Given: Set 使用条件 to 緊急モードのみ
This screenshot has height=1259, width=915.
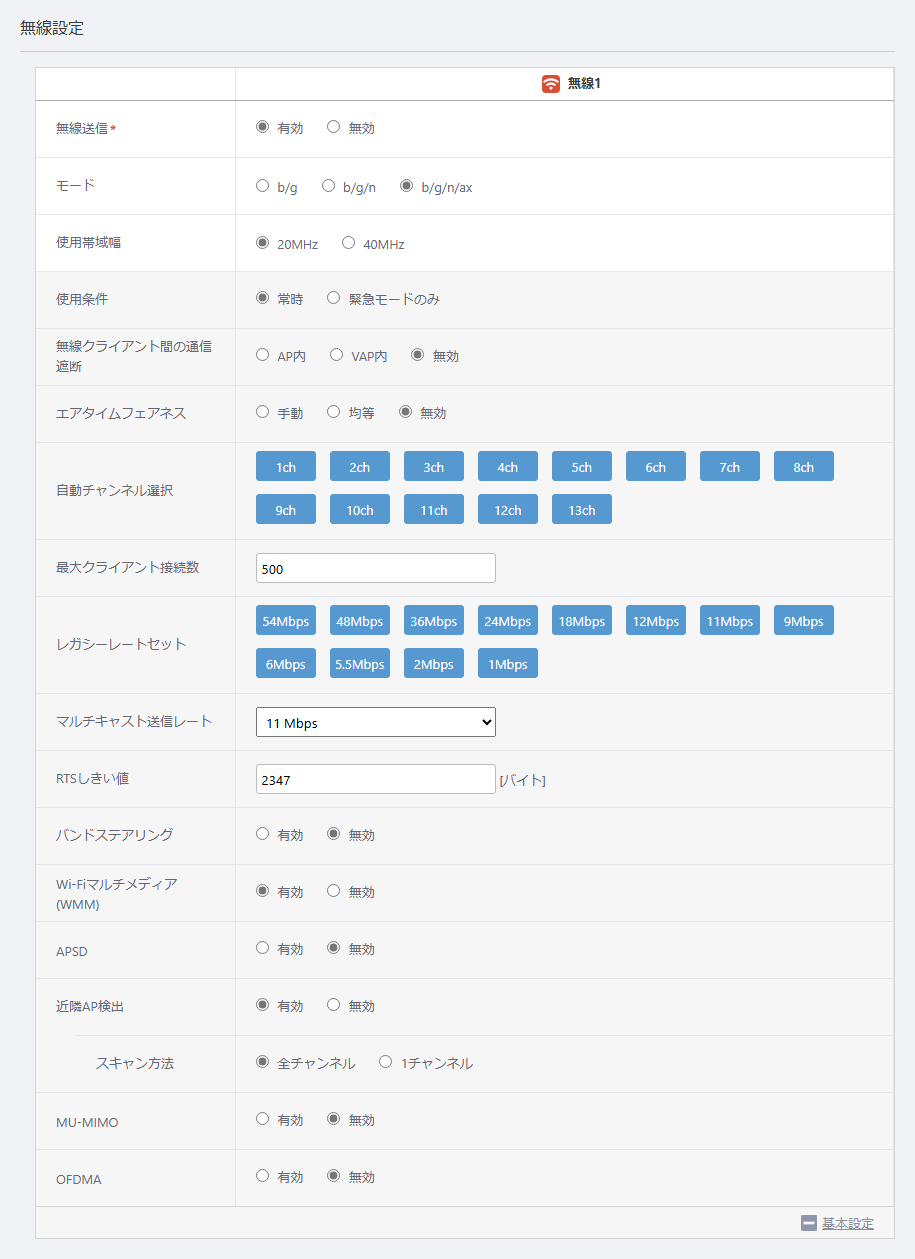Looking at the screenshot, I should [334, 298].
